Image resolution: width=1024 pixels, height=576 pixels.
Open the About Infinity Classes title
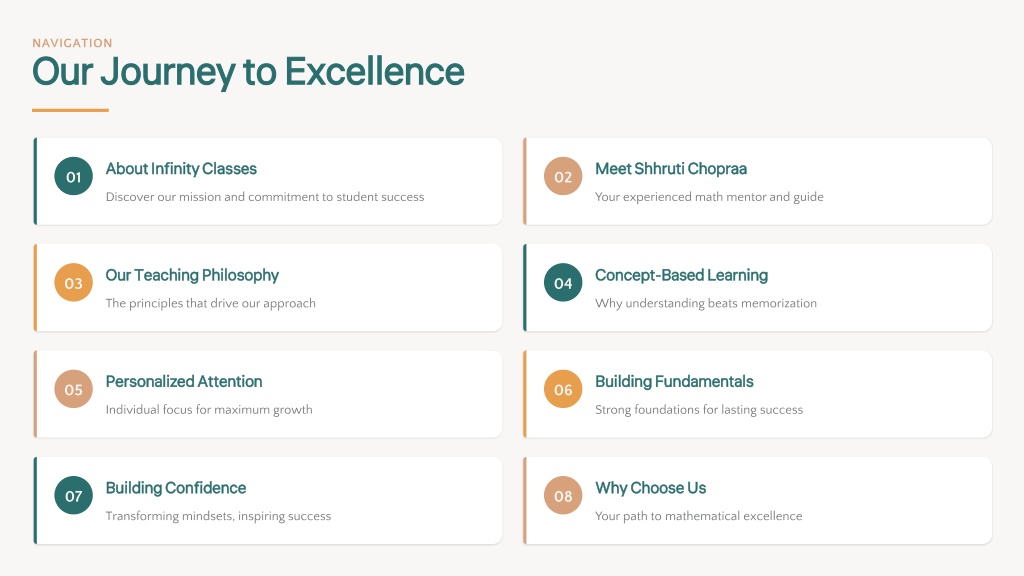coord(181,168)
